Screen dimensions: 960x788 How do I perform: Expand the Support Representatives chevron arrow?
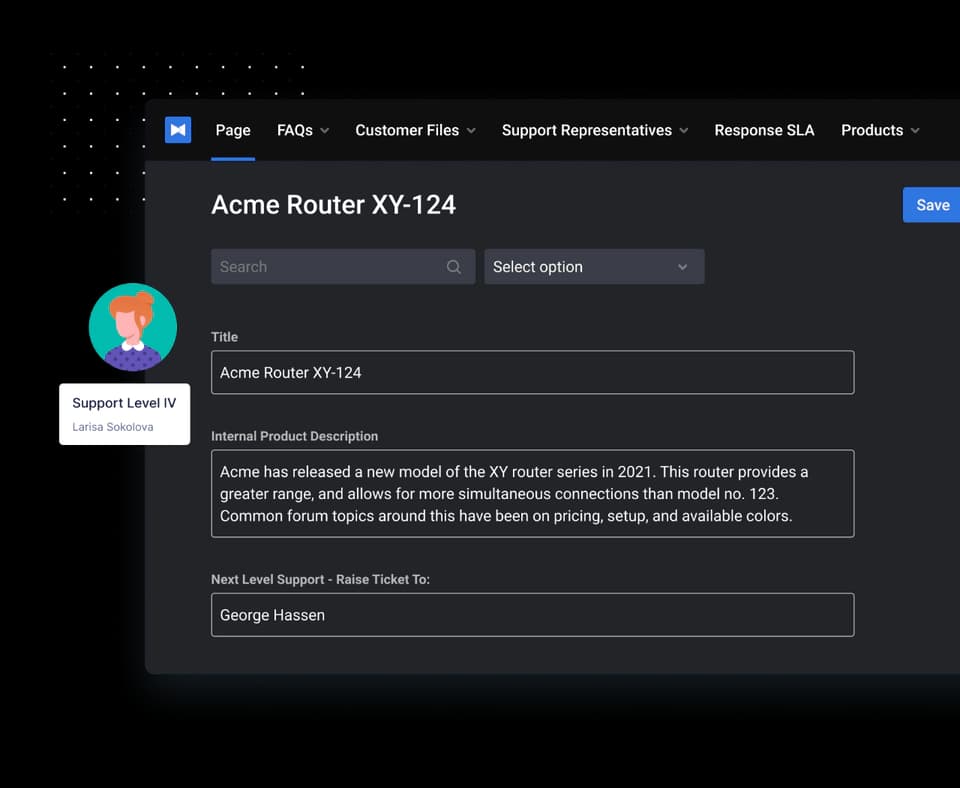(684, 131)
